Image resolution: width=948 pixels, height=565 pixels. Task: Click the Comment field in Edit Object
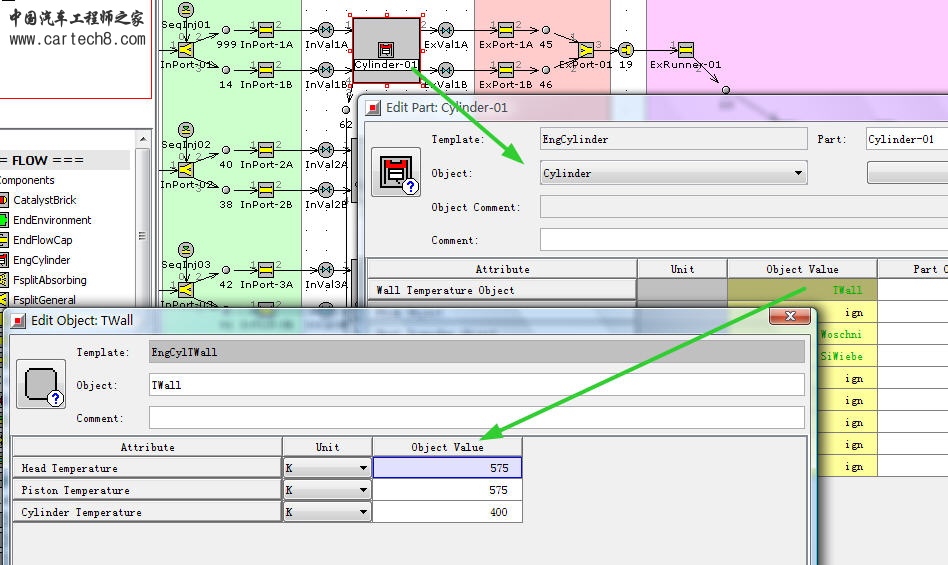tap(476, 418)
